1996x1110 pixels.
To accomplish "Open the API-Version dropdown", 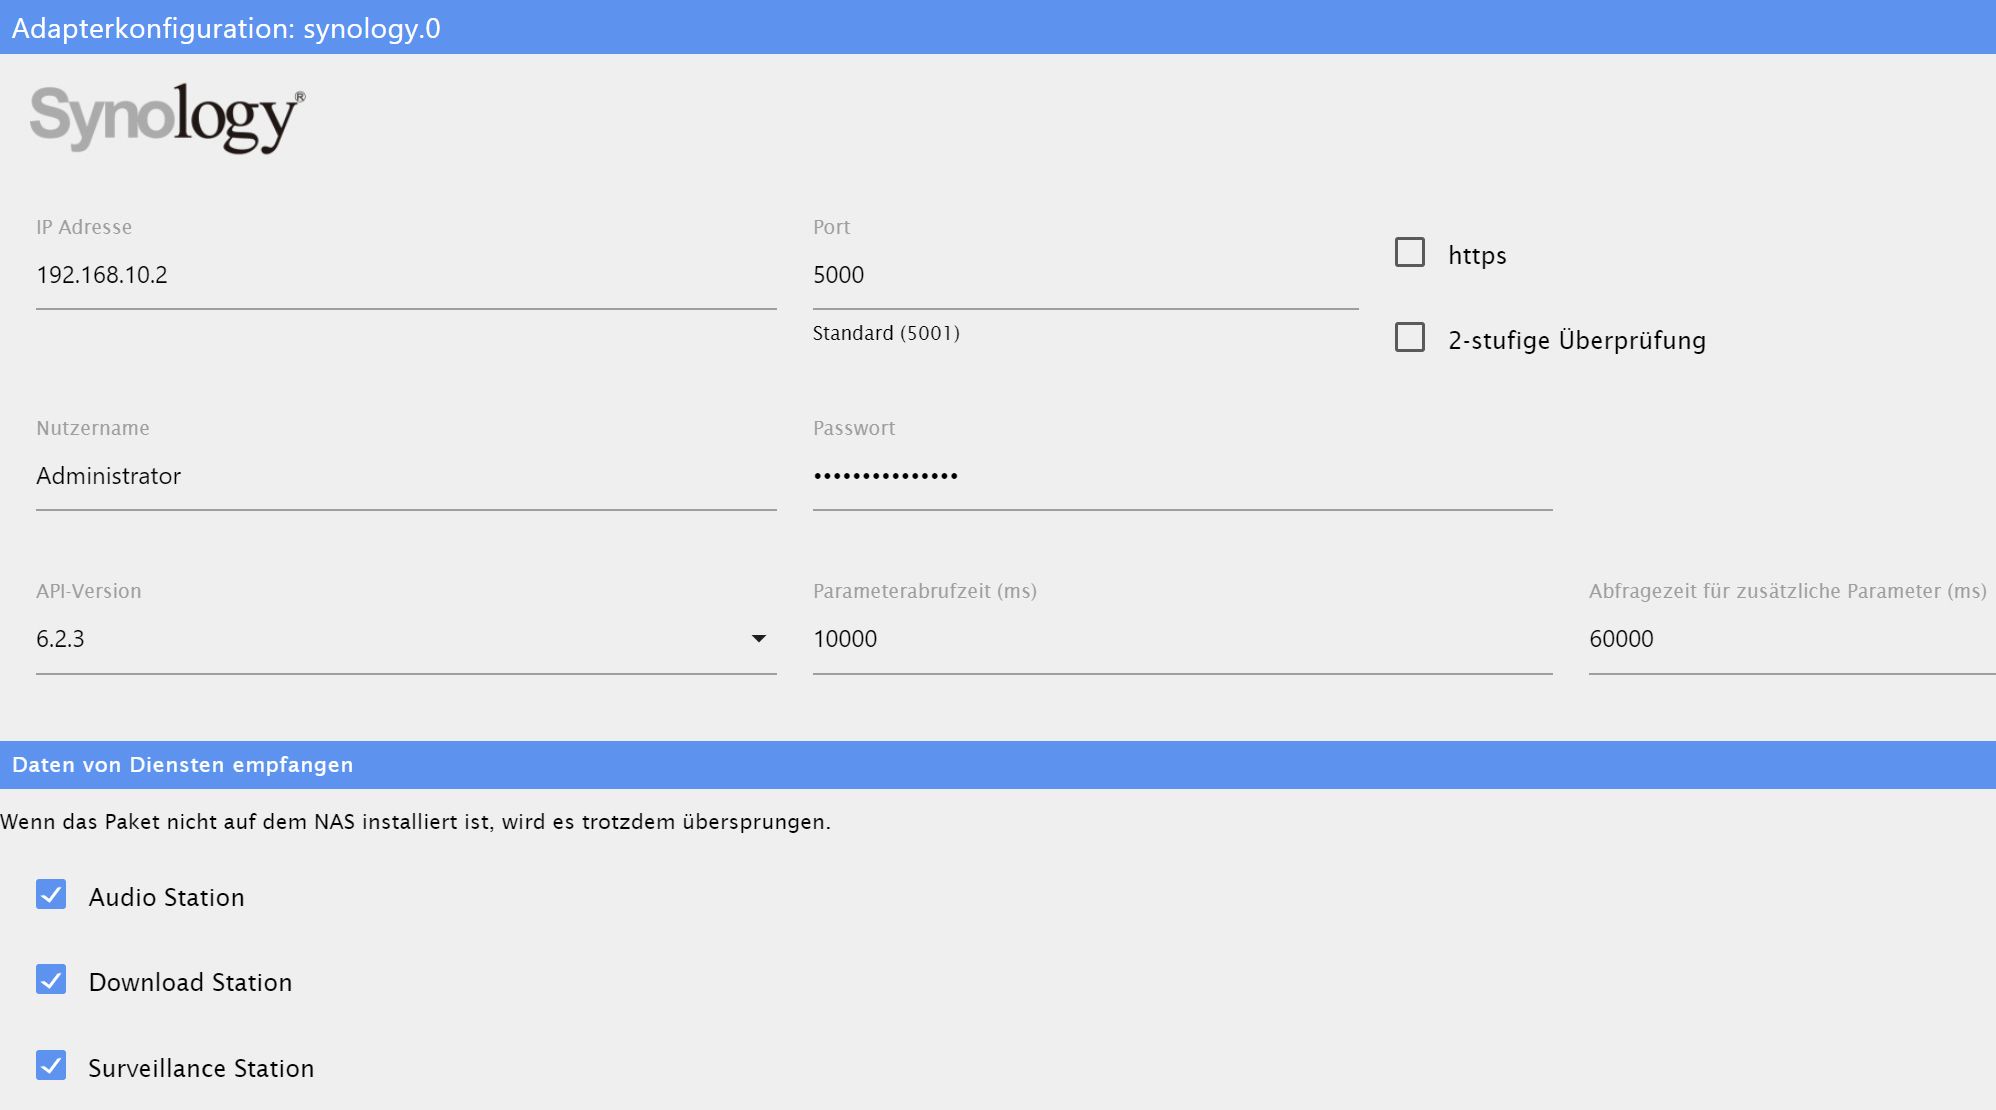I will point(406,639).
